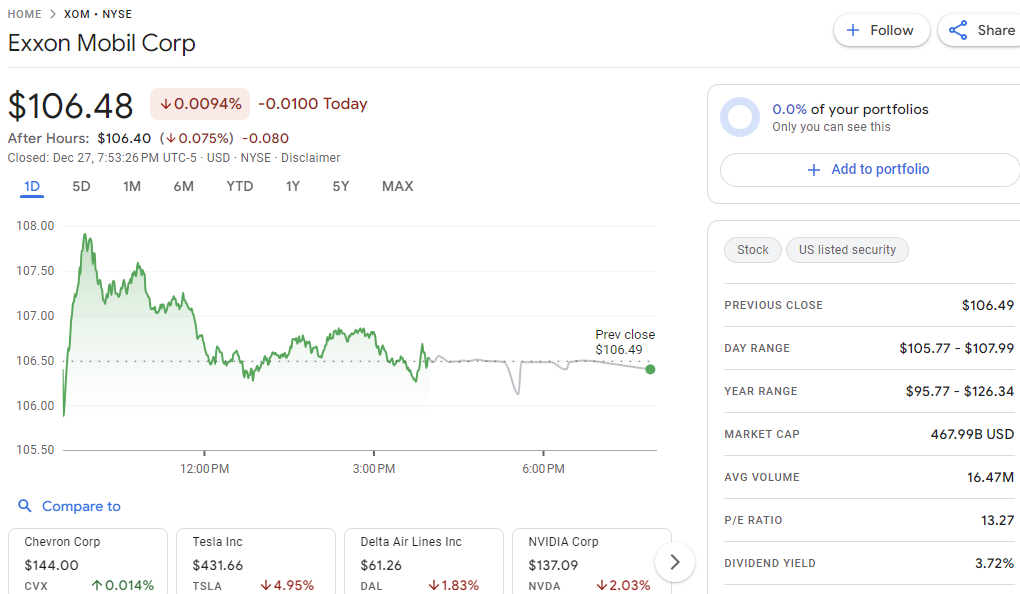This screenshot has width=1020, height=594.
Task: Click the DAY RANGE value $105.77 - $107.99
Action: (x=956, y=348)
